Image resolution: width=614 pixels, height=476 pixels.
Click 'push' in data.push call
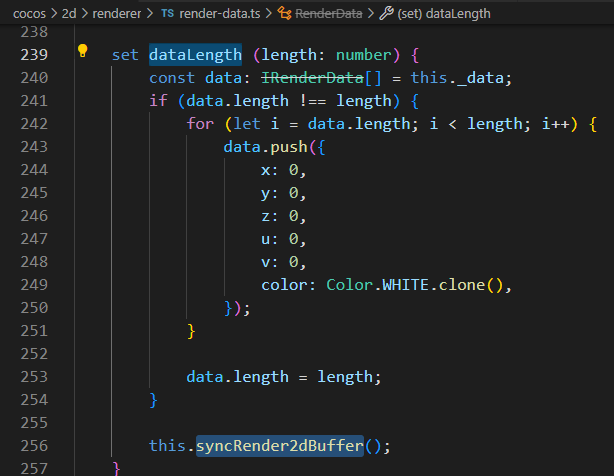point(289,147)
